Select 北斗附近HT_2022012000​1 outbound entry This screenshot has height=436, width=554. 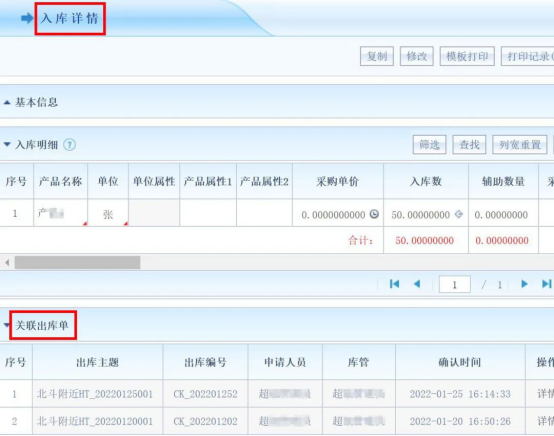[x=95, y=421]
